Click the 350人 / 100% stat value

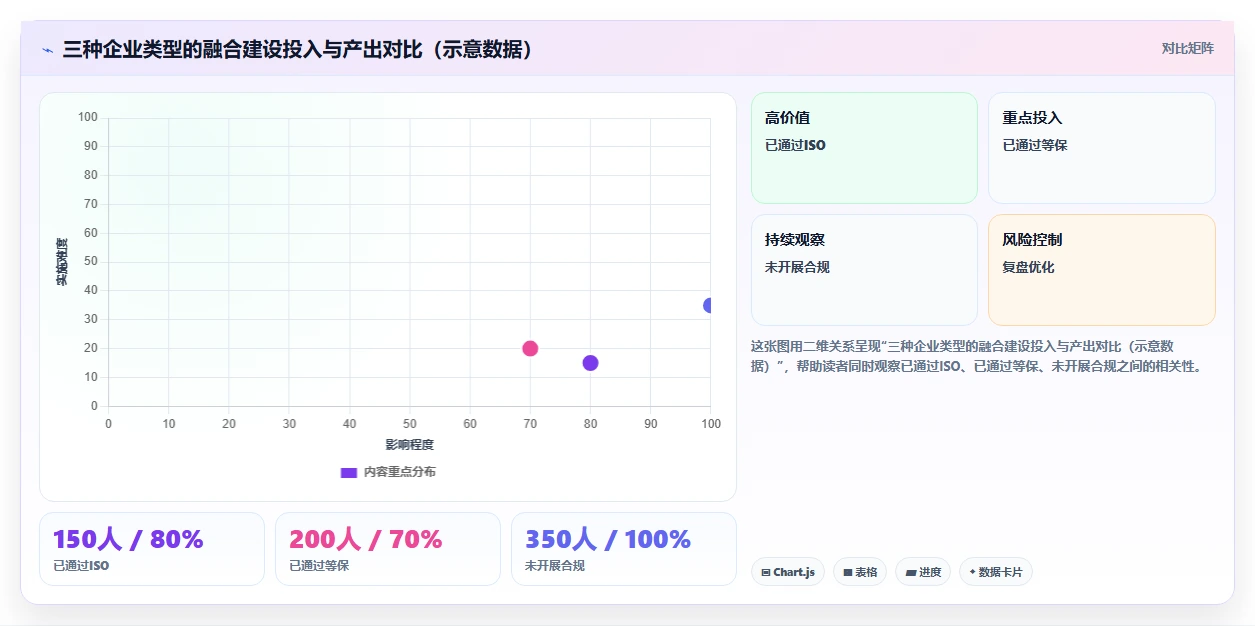[x=608, y=539]
